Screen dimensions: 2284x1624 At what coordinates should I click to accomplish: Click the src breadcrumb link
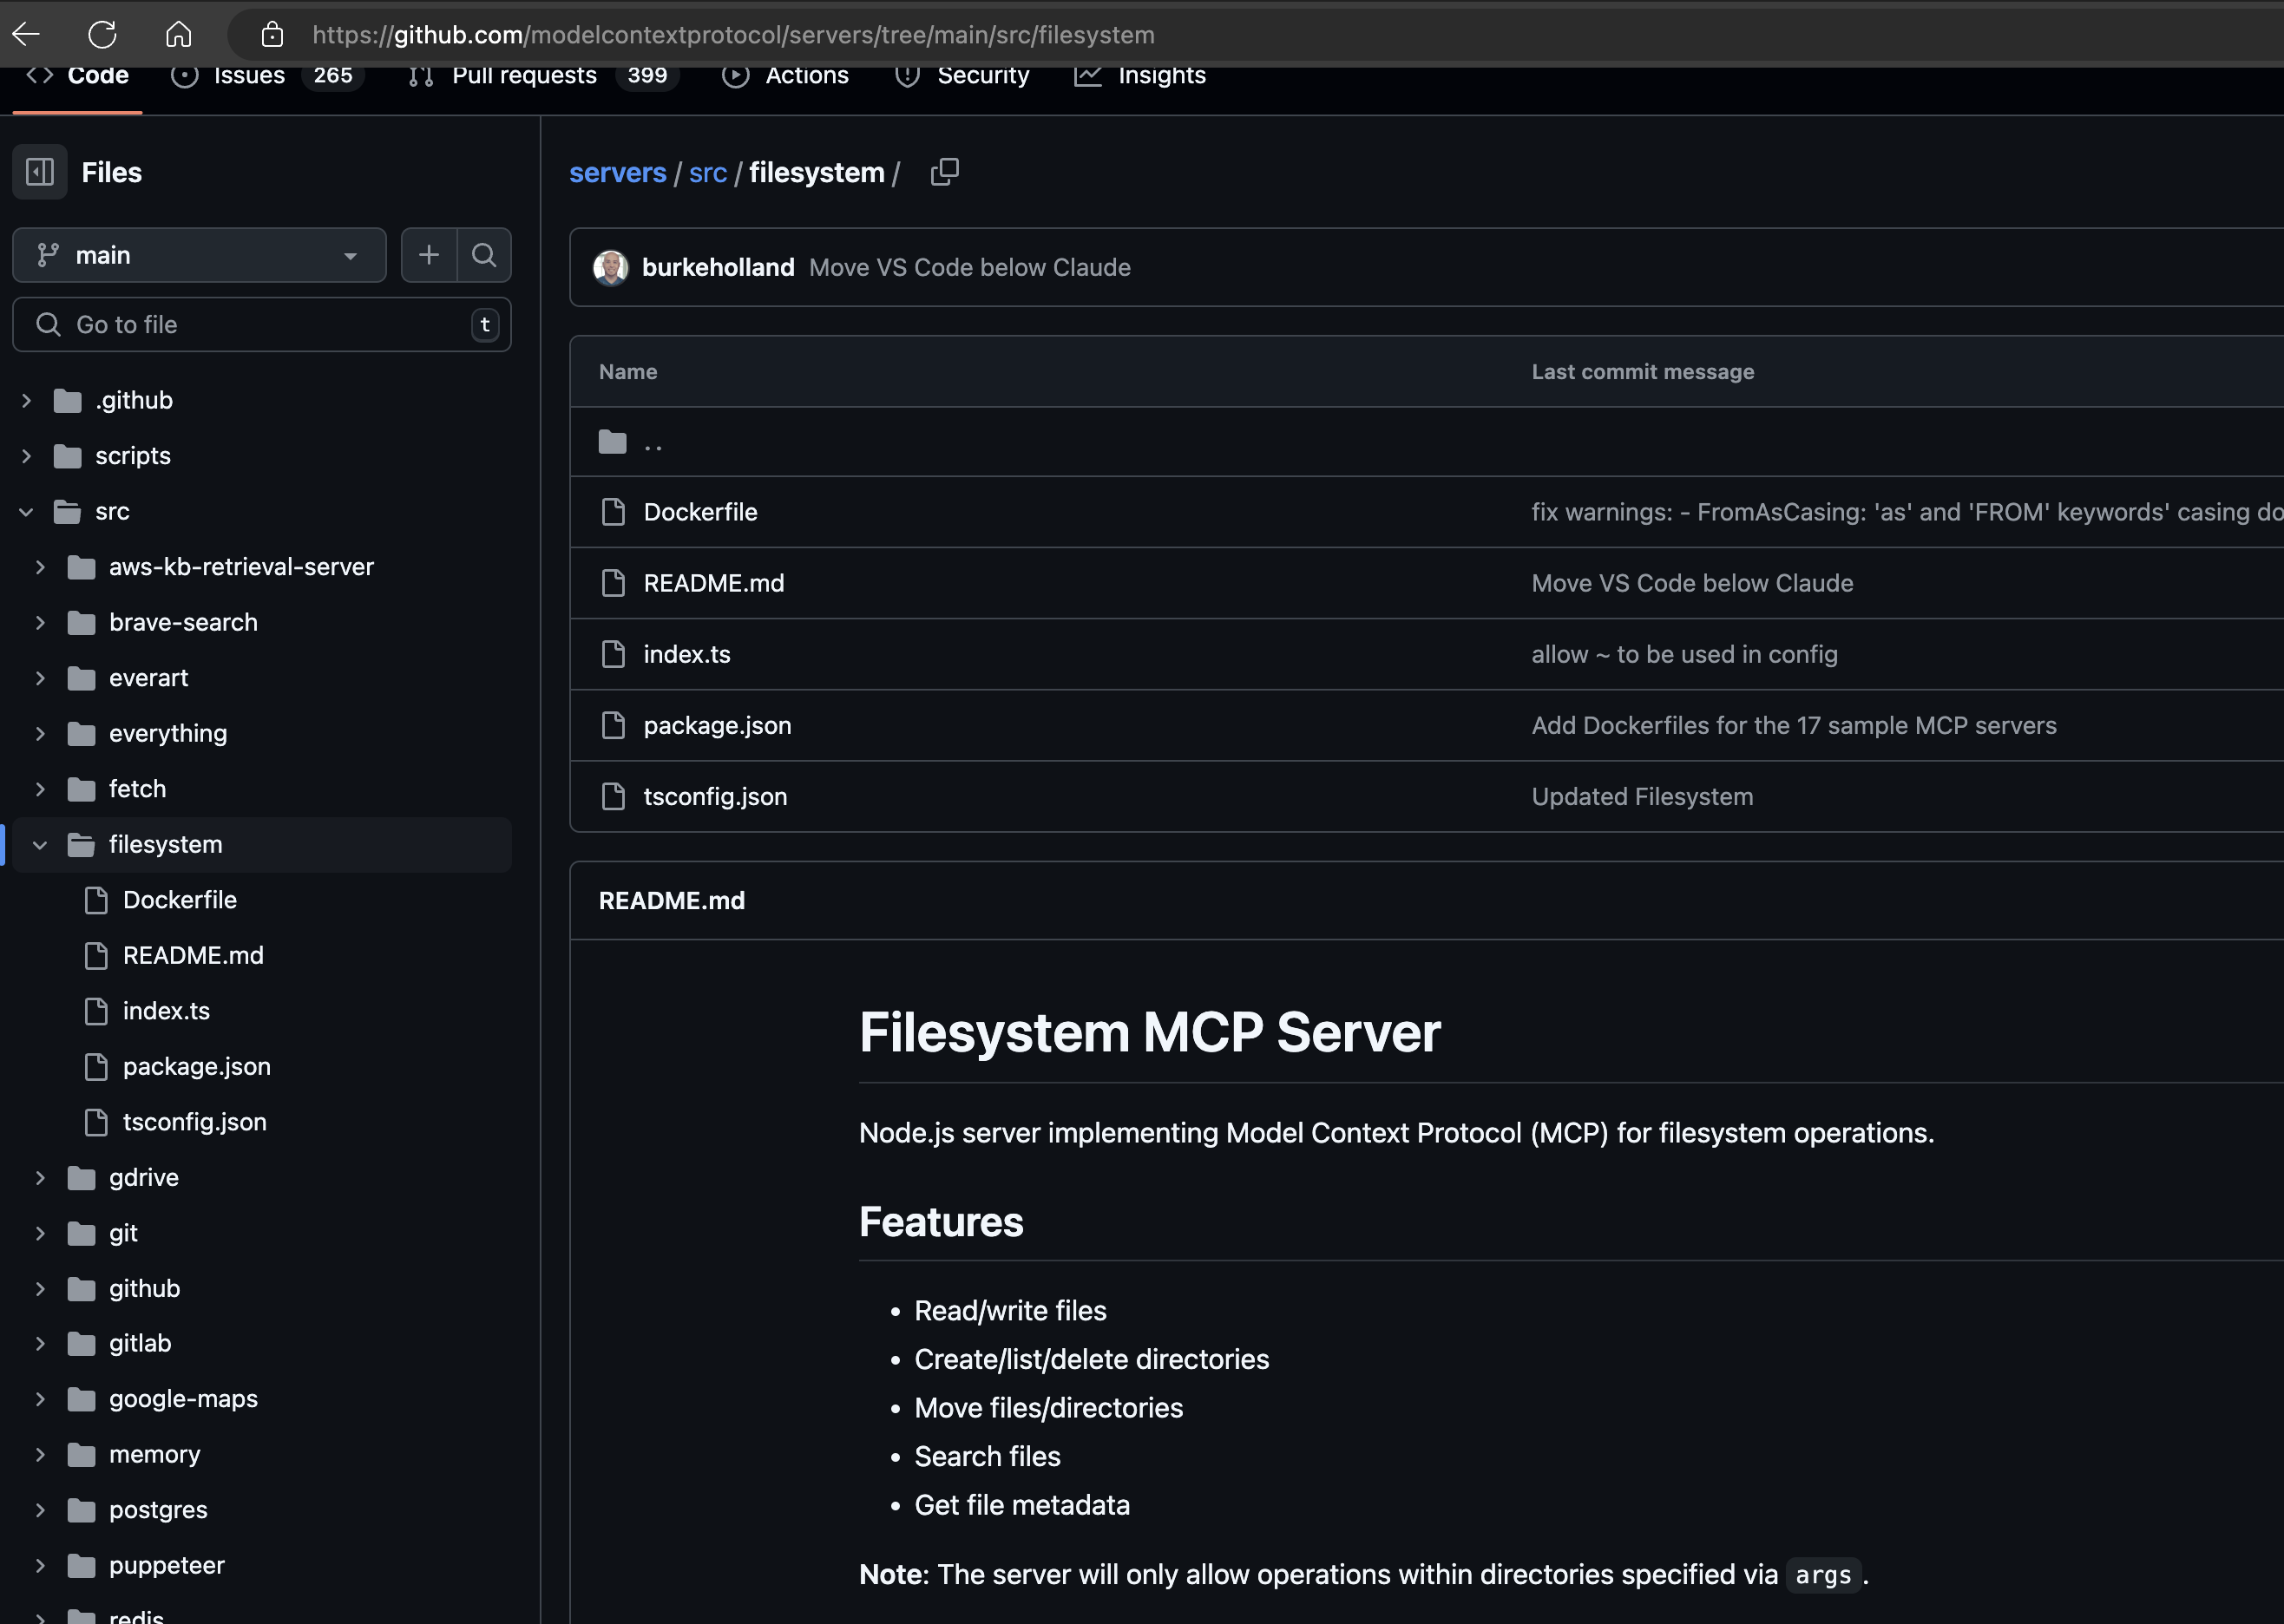click(708, 172)
